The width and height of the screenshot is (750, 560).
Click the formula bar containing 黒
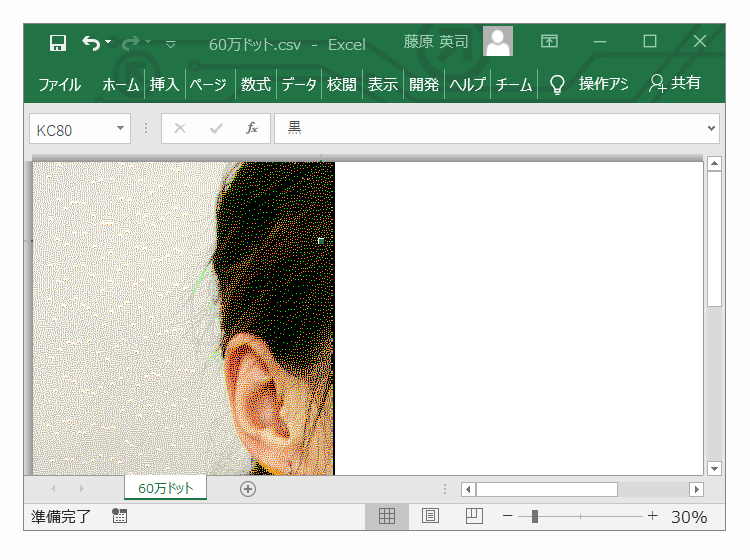[490, 128]
